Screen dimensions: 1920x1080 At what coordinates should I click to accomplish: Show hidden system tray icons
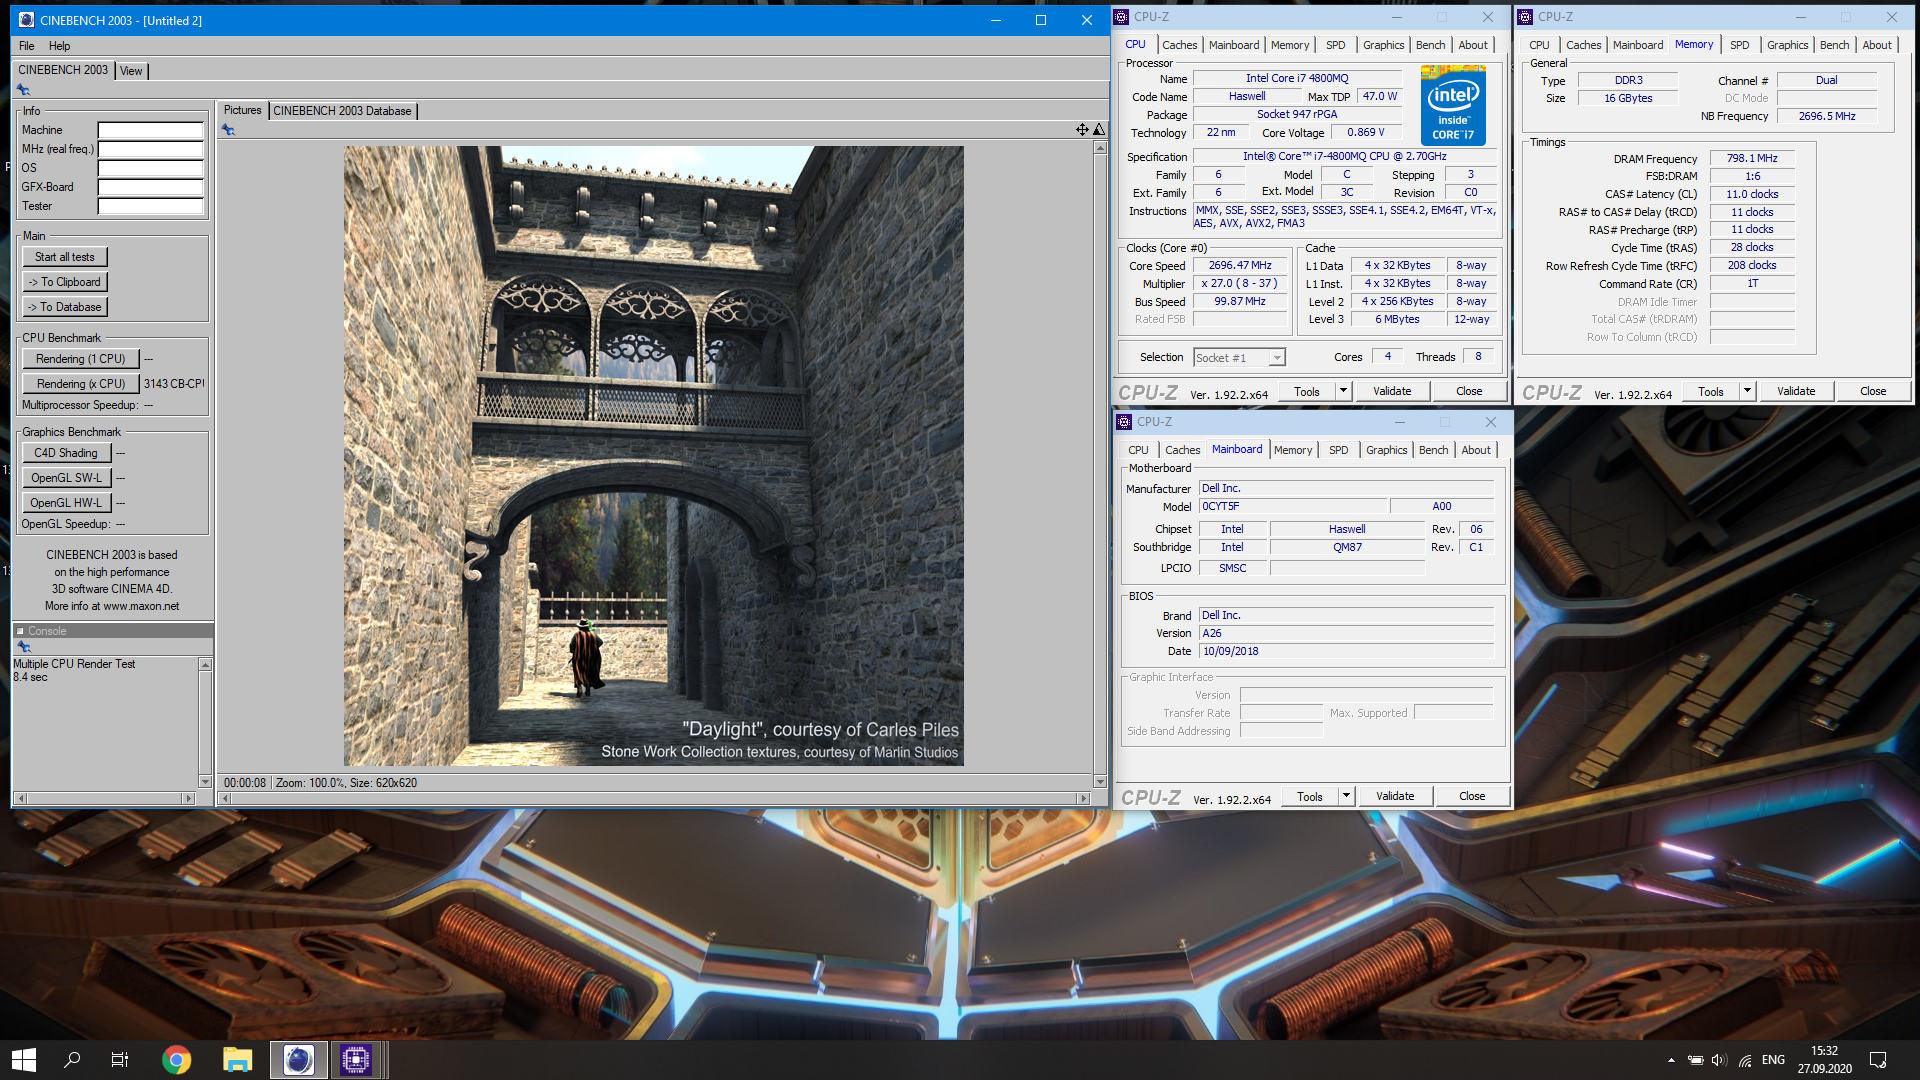[x=1671, y=1060]
